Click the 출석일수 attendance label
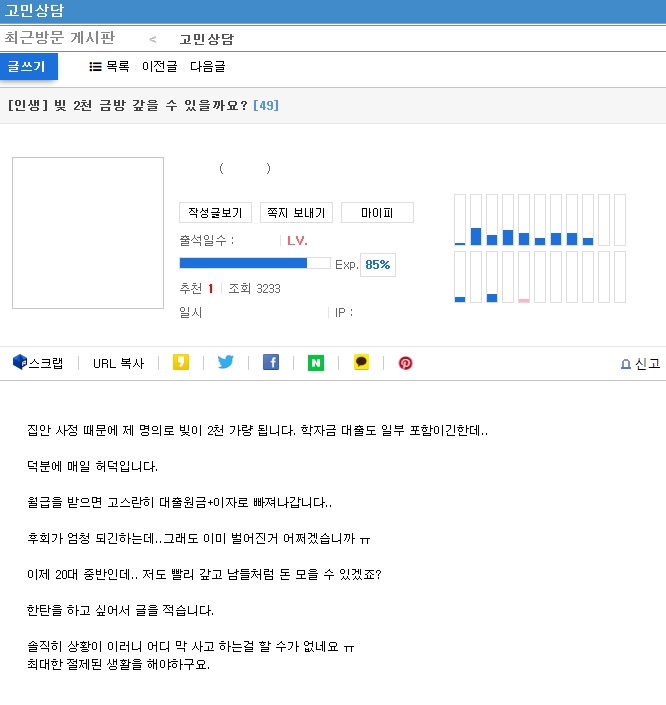Image resolution: width=666 pixels, height=705 pixels. [x=206, y=241]
